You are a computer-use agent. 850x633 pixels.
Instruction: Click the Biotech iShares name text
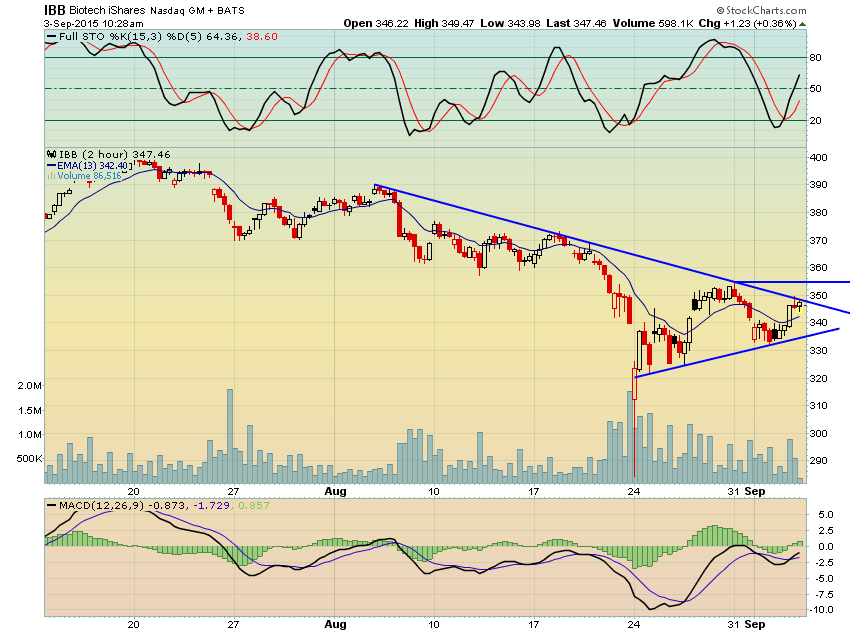(107, 10)
